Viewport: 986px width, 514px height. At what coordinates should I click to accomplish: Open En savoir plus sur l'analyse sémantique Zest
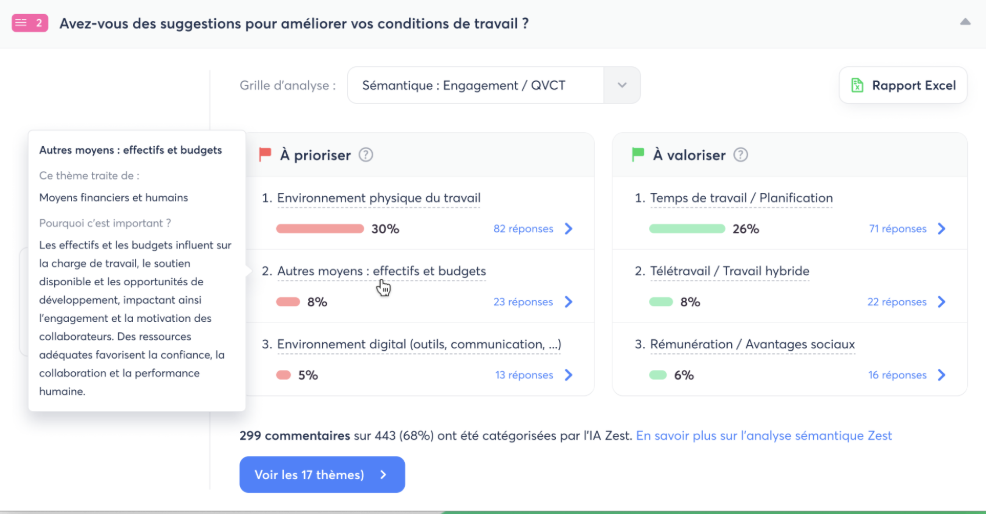pyautogui.click(x=763, y=436)
